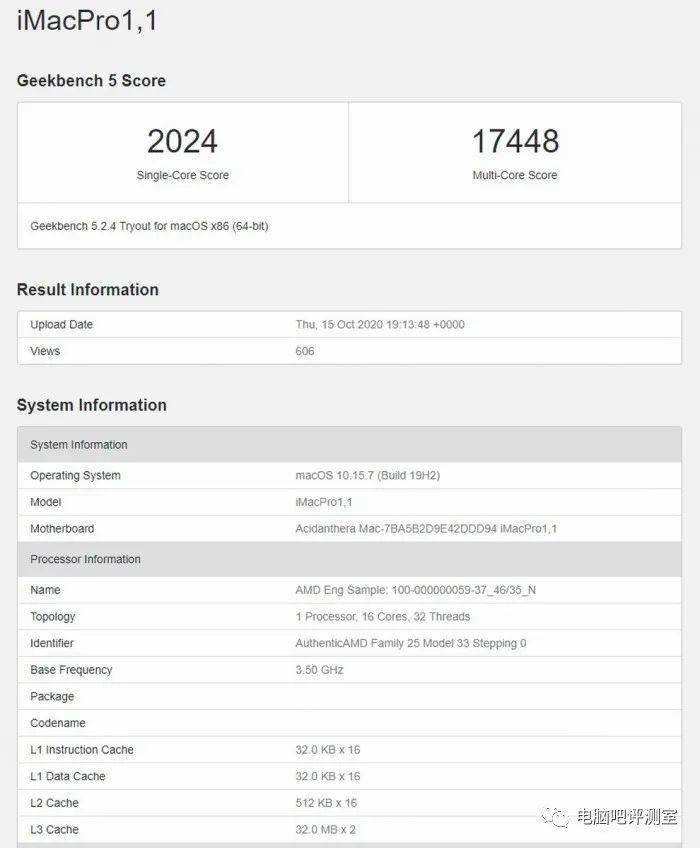Click the Single-Core Score label

click(182, 175)
